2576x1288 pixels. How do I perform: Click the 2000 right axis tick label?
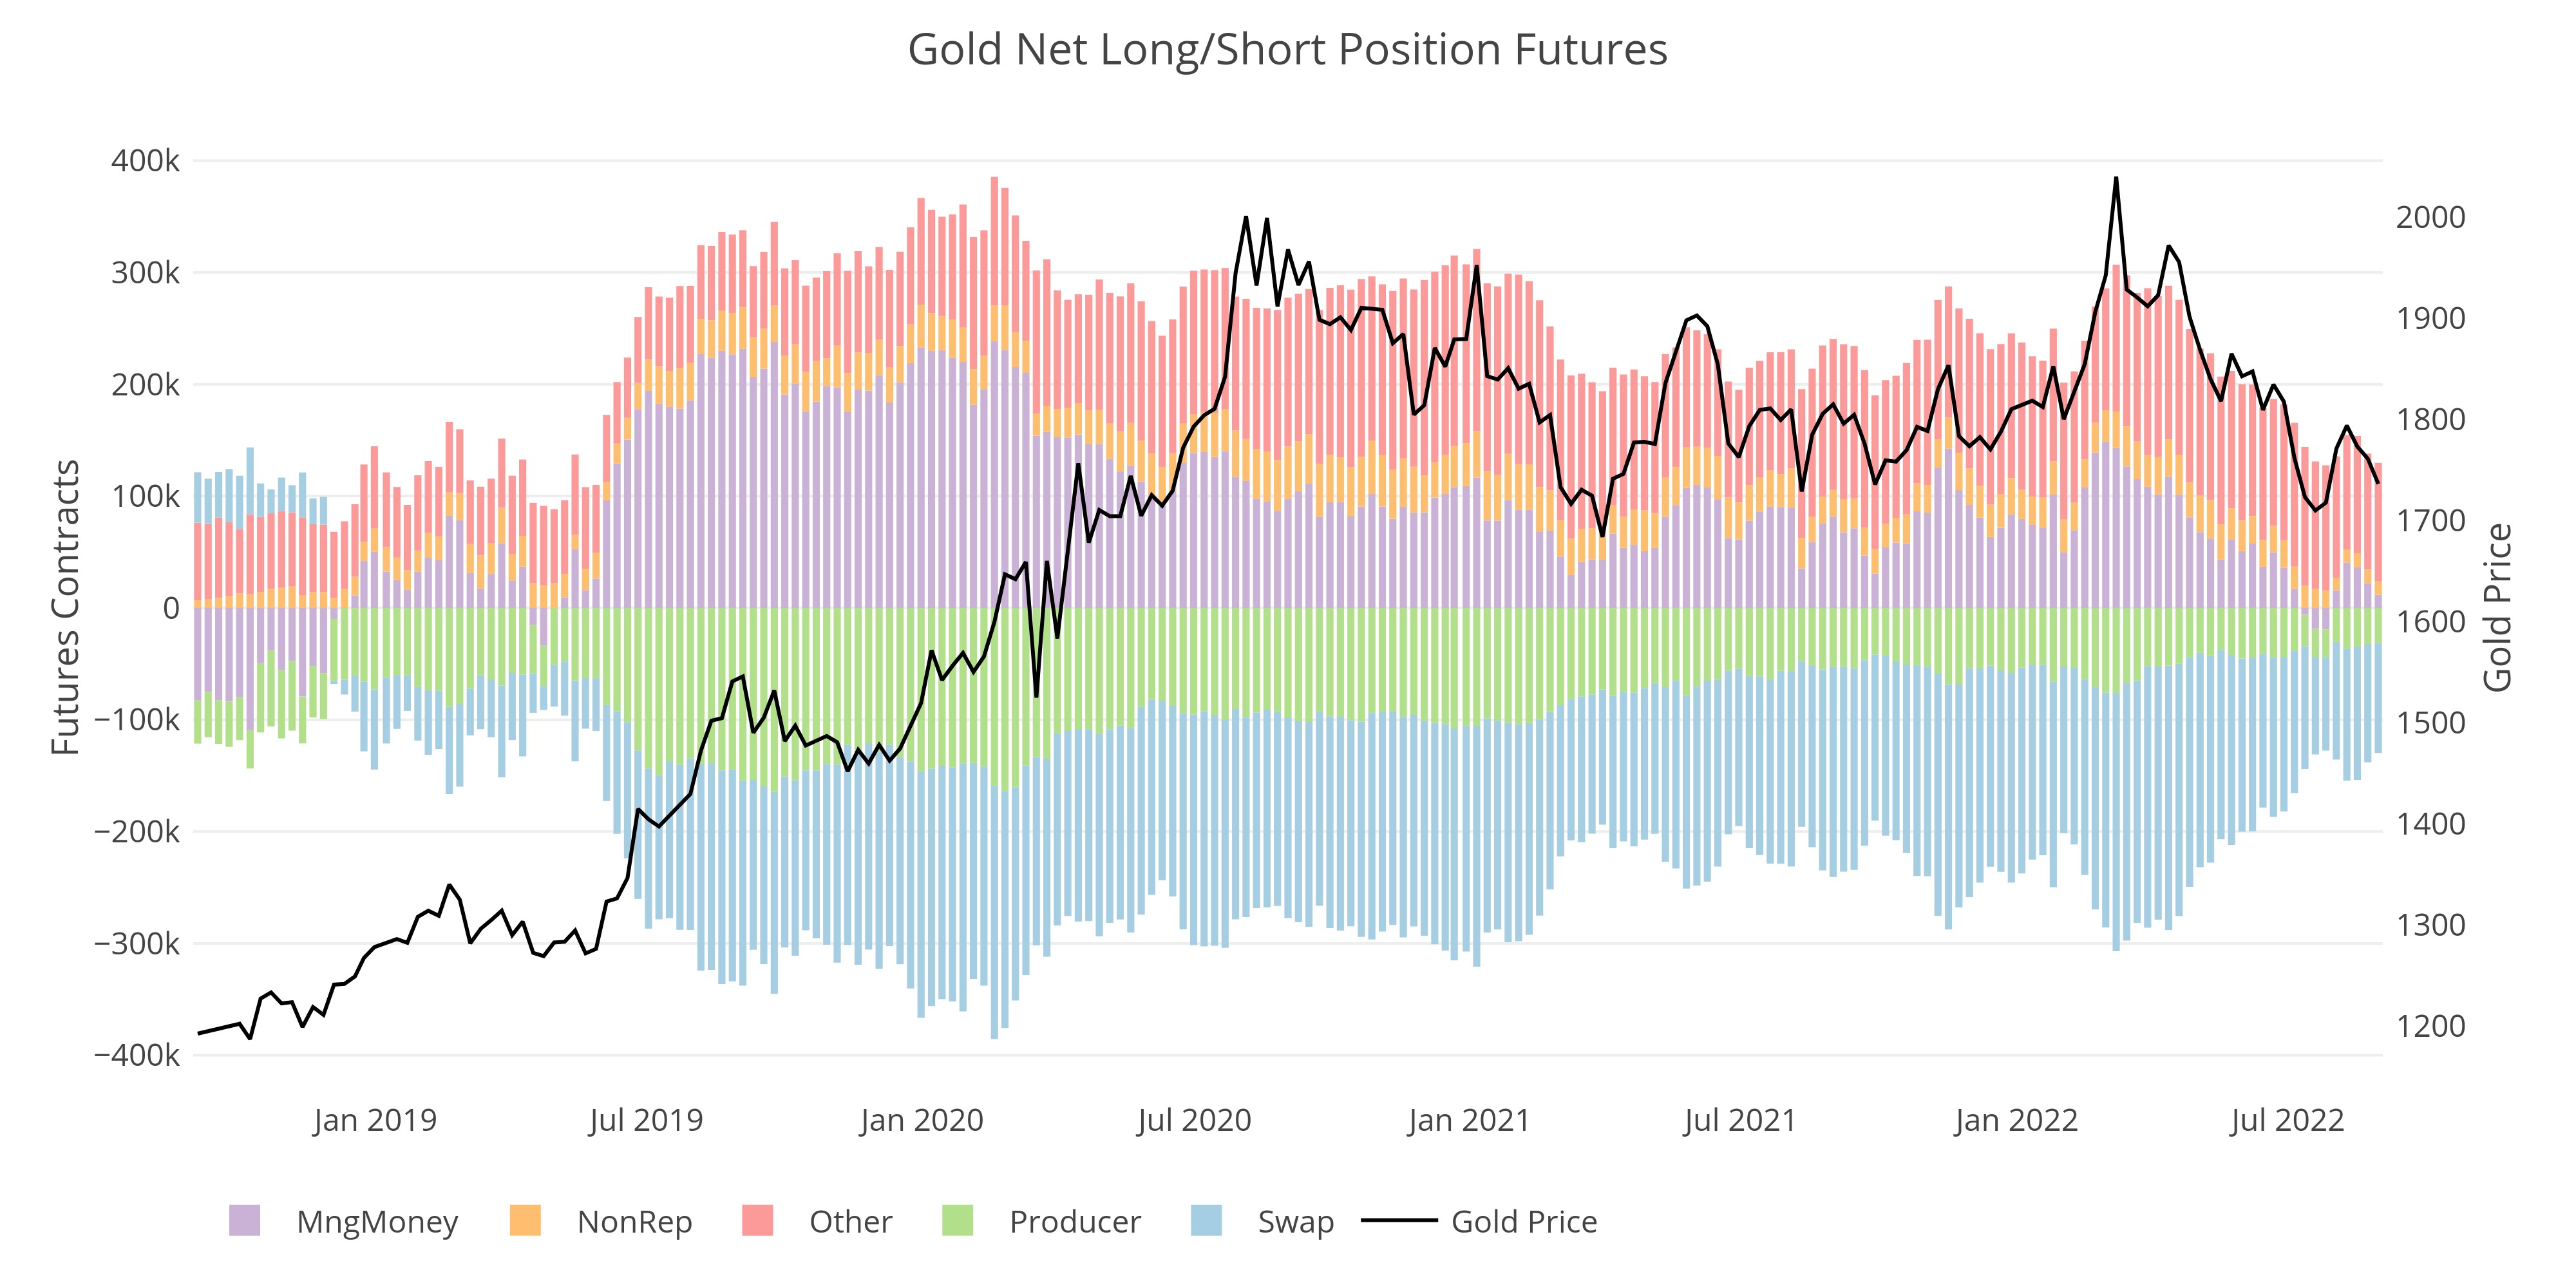click(x=2429, y=217)
